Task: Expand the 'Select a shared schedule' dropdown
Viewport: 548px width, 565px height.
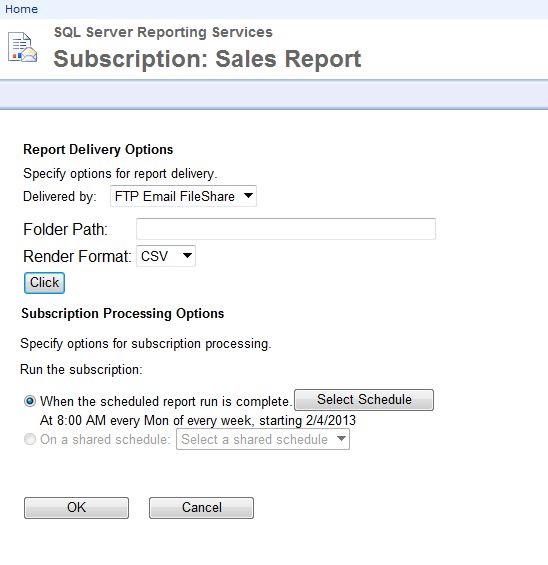Action: tap(263, 439)
